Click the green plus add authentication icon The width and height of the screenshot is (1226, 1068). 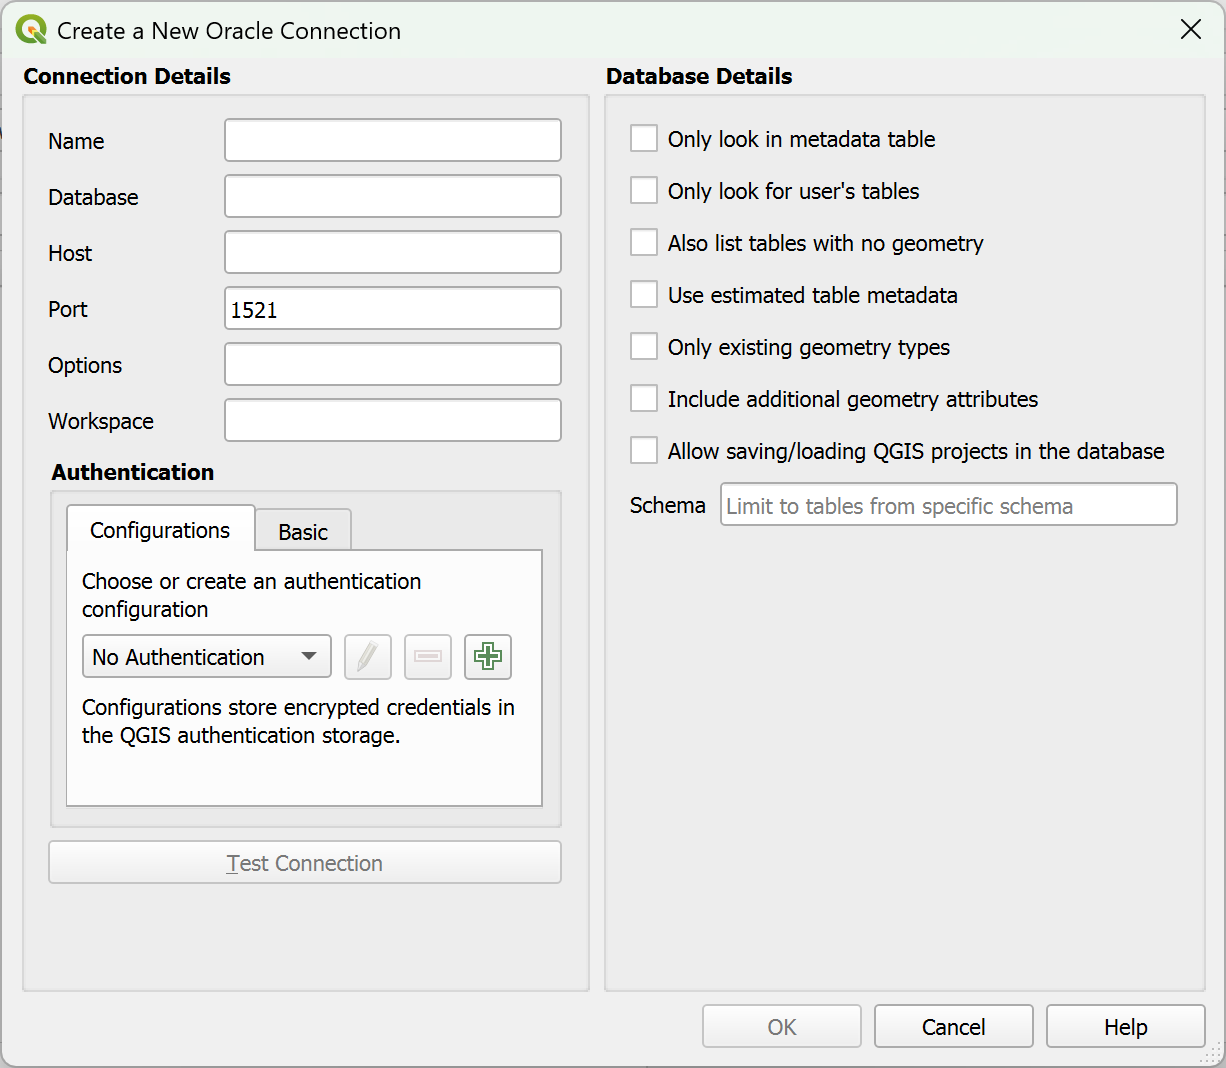[488, 657]
